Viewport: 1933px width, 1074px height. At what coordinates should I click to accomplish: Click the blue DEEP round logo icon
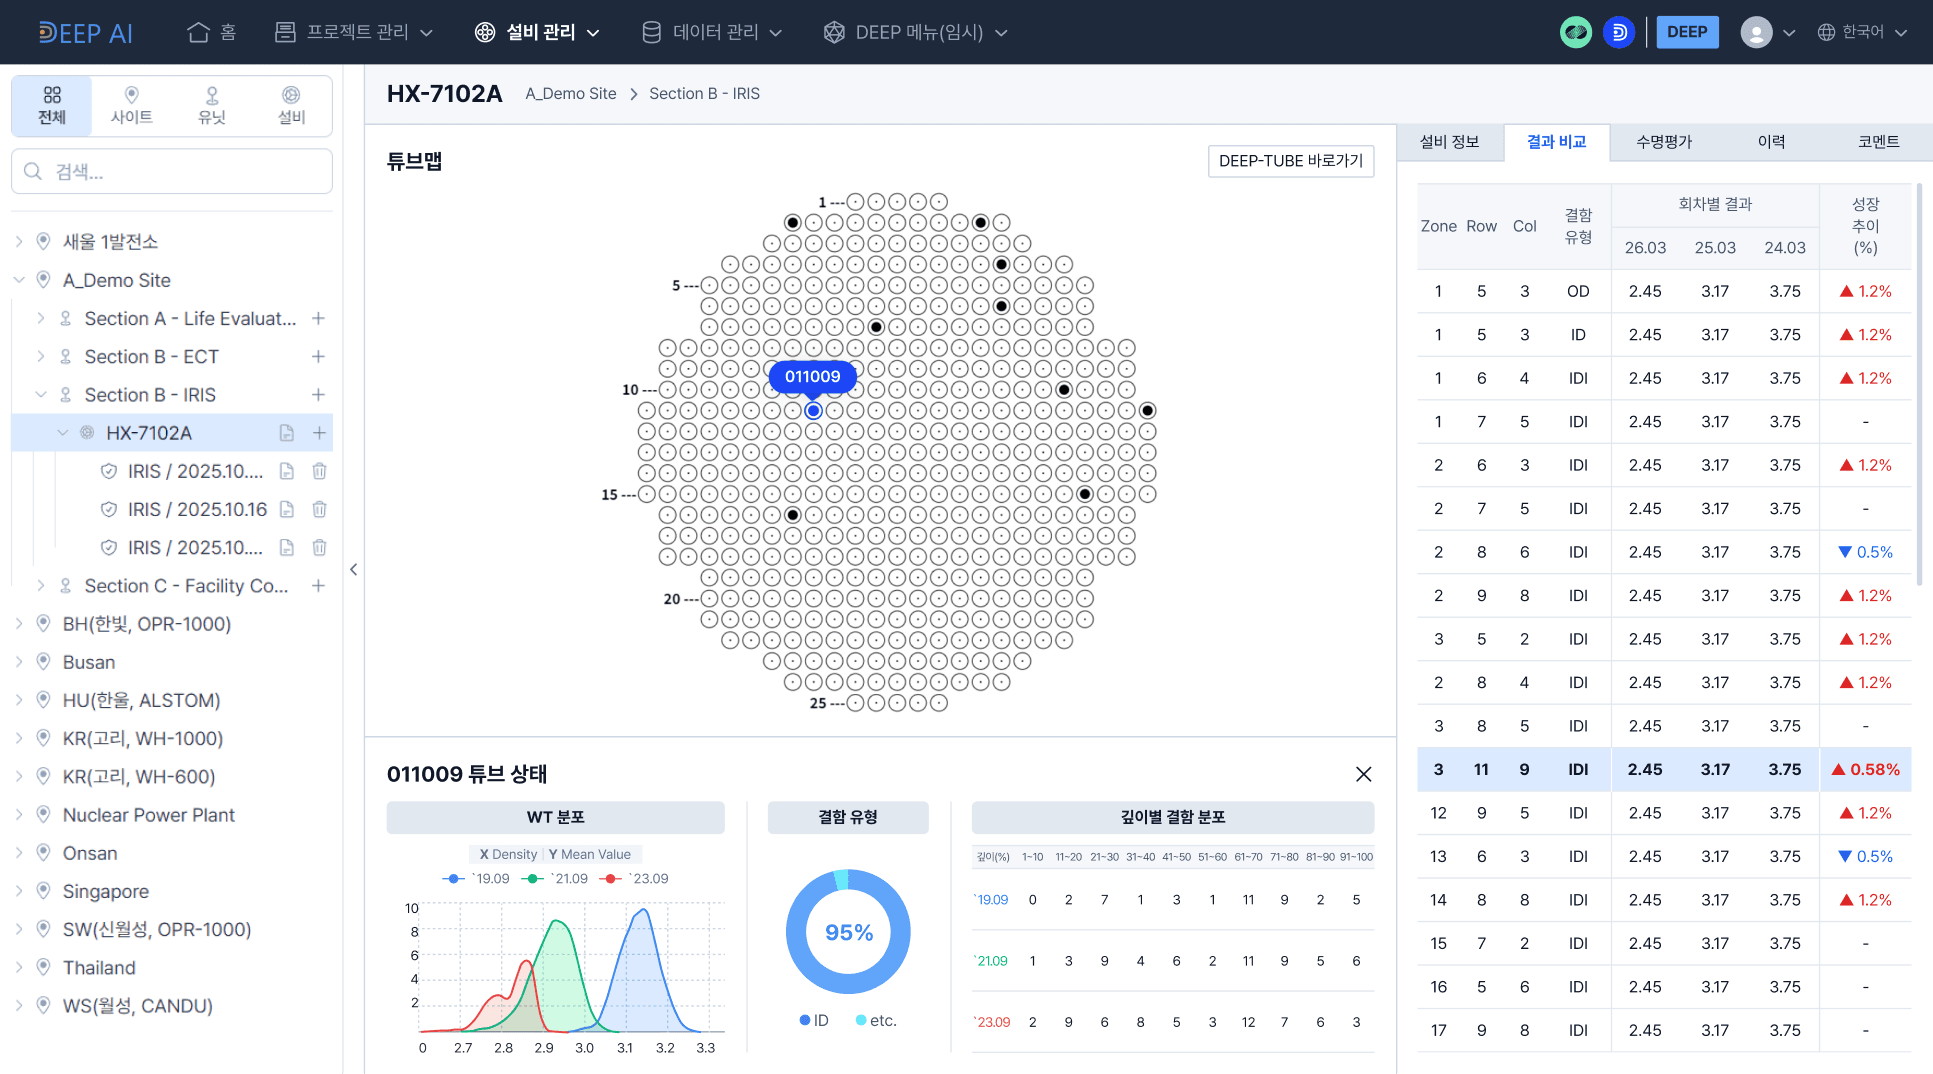[1619, 32]
